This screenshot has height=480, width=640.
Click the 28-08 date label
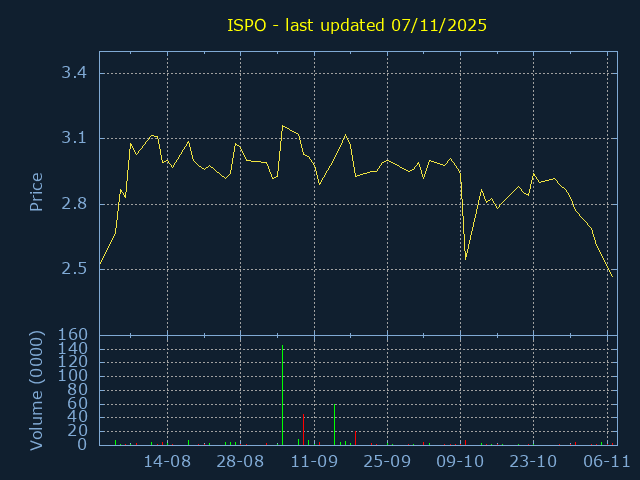point(241,461)
